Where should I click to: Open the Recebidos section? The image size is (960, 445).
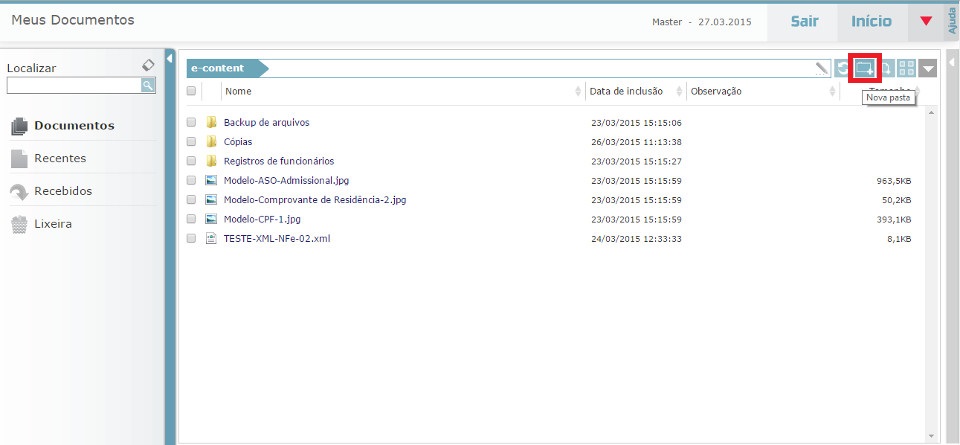(x=63, y=191)
